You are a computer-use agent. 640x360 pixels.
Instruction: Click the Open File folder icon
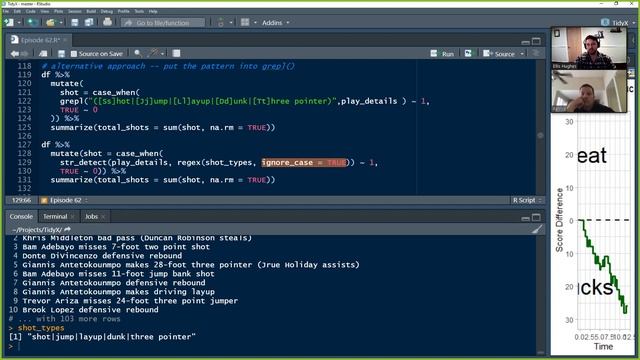point(51,22)
